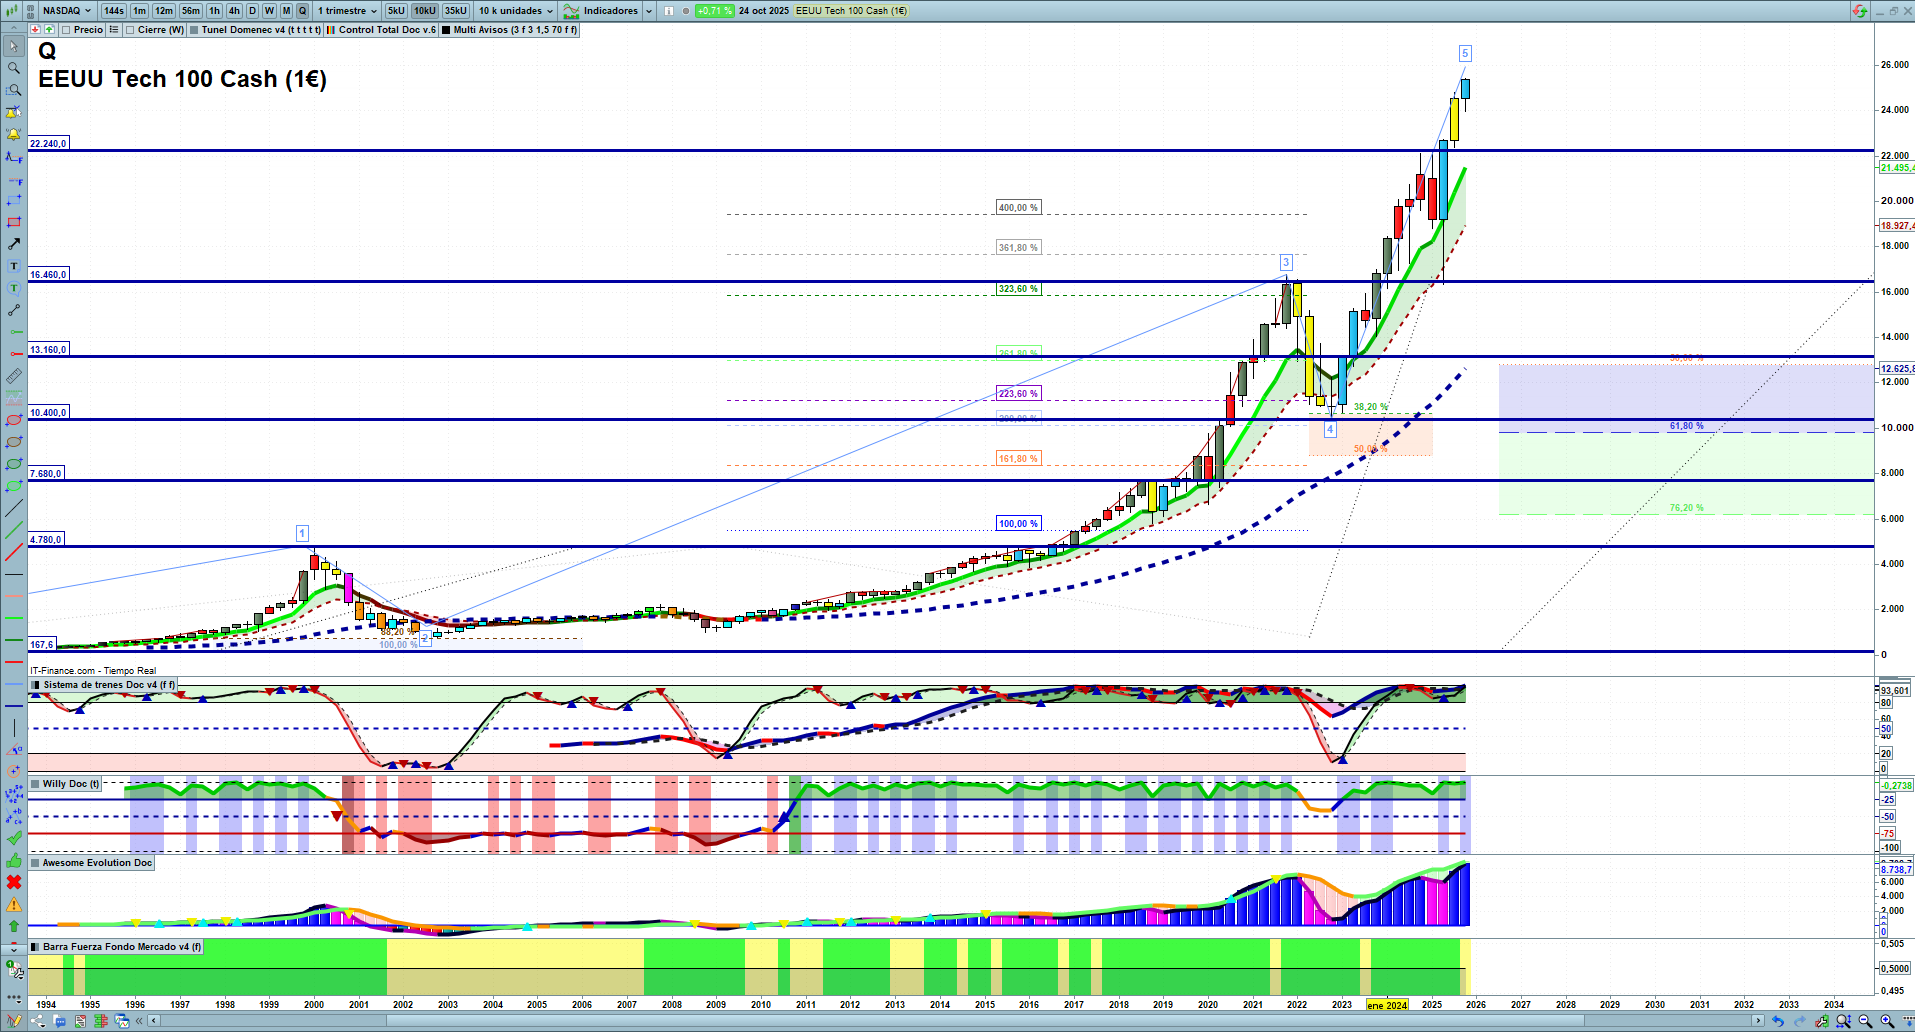Pick the ruler measurement tool
Viewport: 1915px width, 1032px height.
(14, 376)
